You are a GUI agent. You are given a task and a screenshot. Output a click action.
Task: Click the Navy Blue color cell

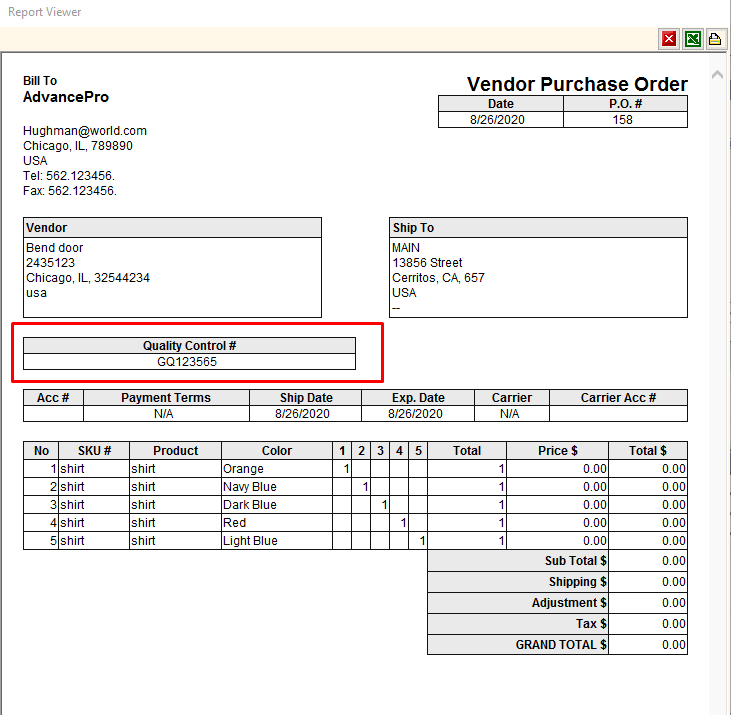click(x=250, y=487)
